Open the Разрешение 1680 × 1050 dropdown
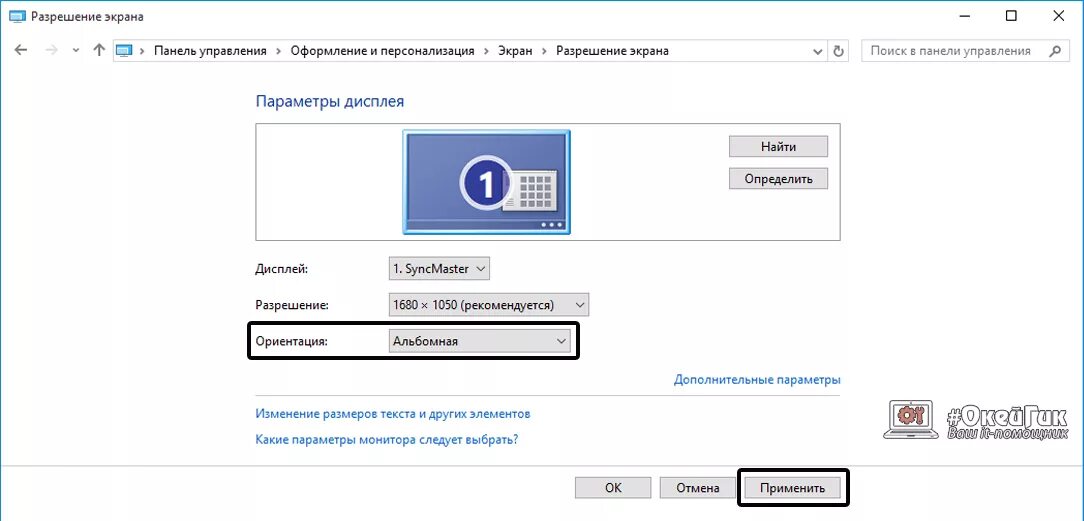1084x521 pixels. tap(489, 305)
